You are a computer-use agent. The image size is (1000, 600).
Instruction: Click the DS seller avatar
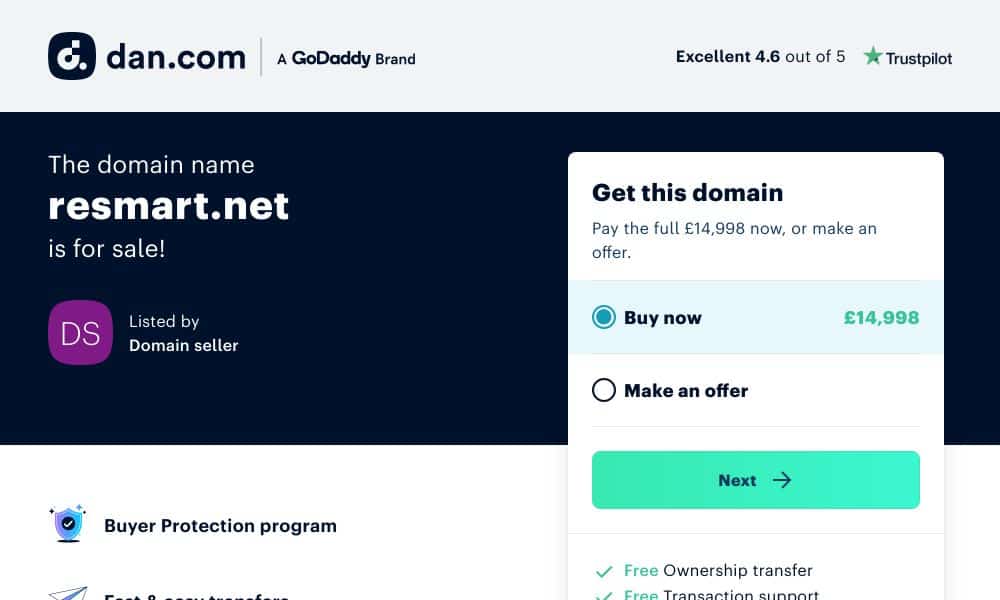pos(80,332)
